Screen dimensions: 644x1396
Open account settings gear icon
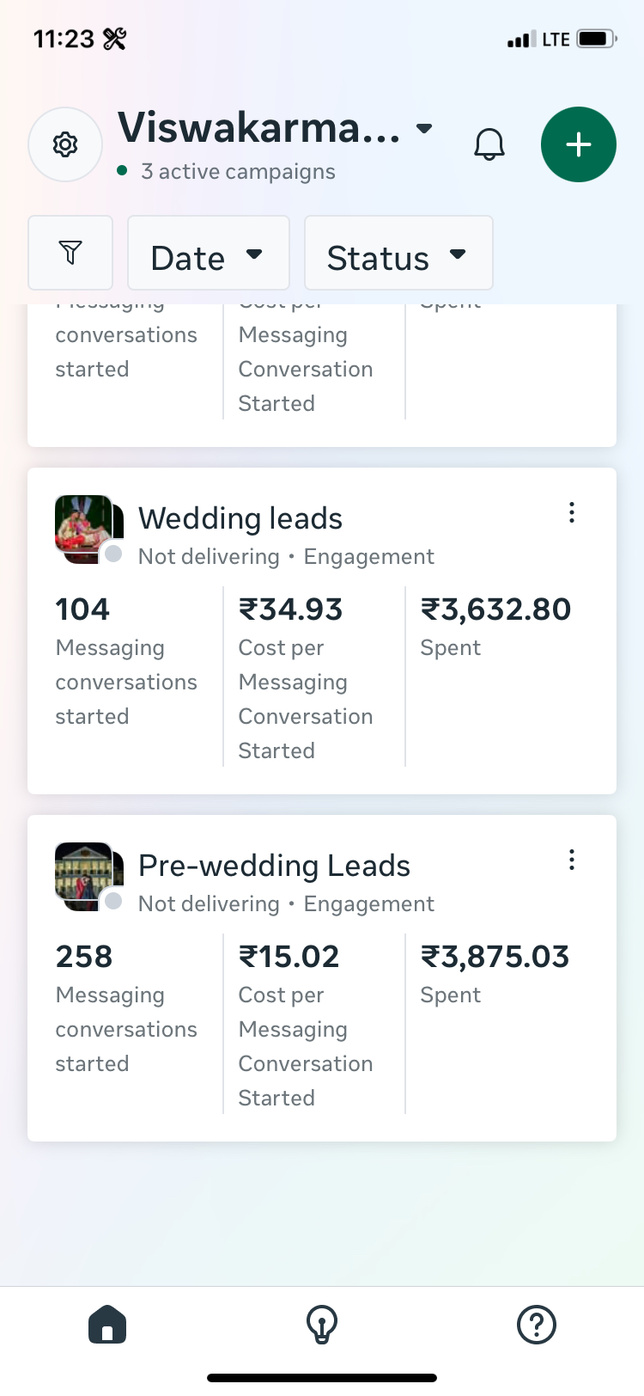pyautogui.click(x=65, y=145)
